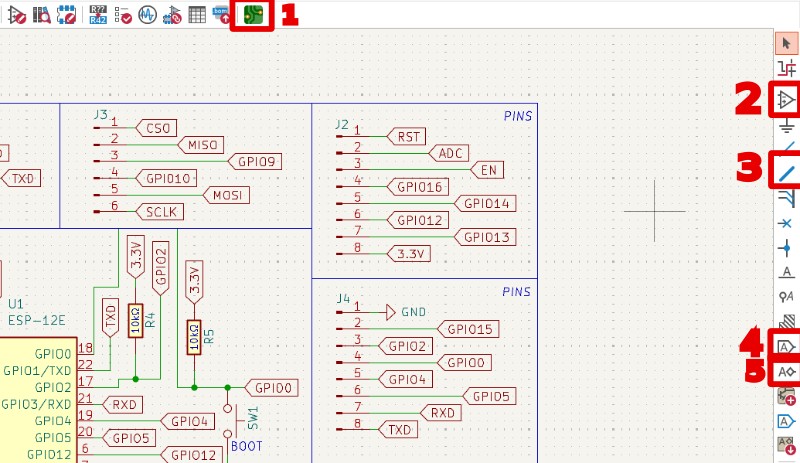The image size is (800, 463).
Task: Choose the Add Hierarchical Label tool
Action: (x=786, y=372)
